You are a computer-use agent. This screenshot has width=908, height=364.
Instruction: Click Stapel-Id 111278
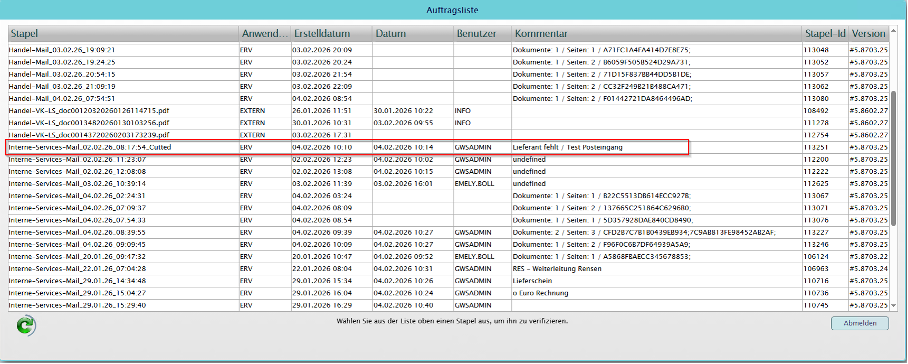point(815,123)
